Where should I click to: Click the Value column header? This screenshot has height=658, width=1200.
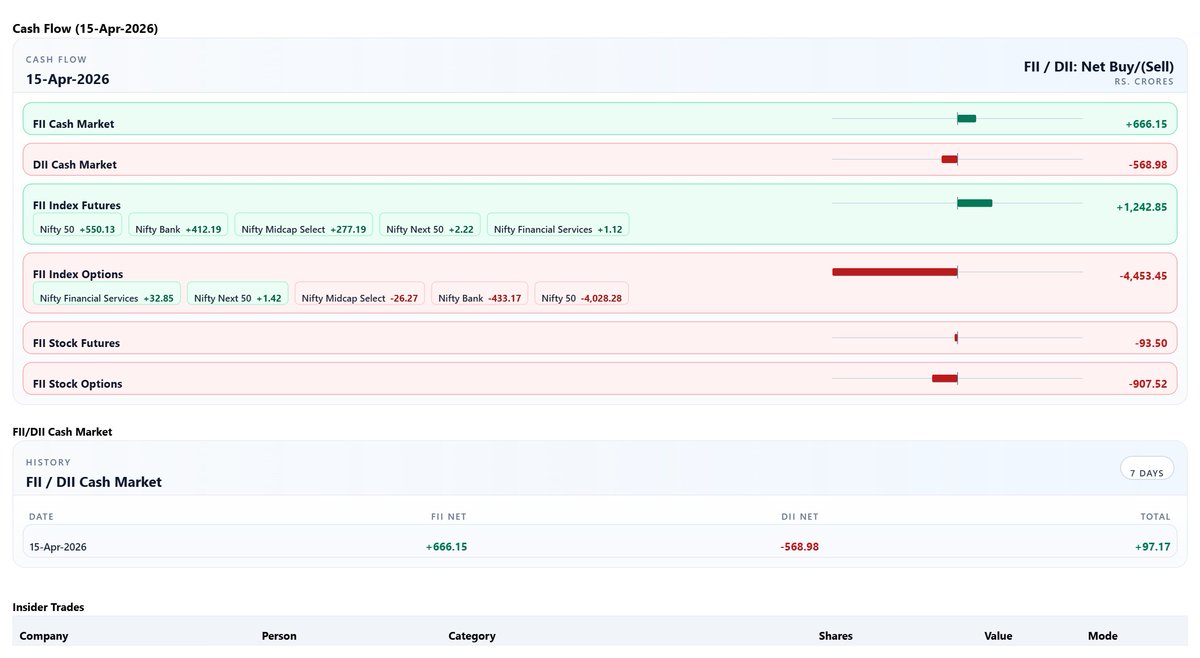tap(998, 636)
